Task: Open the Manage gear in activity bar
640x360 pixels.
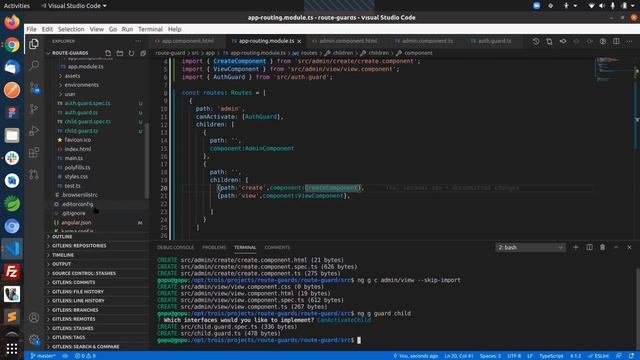Action: (34, 339)
